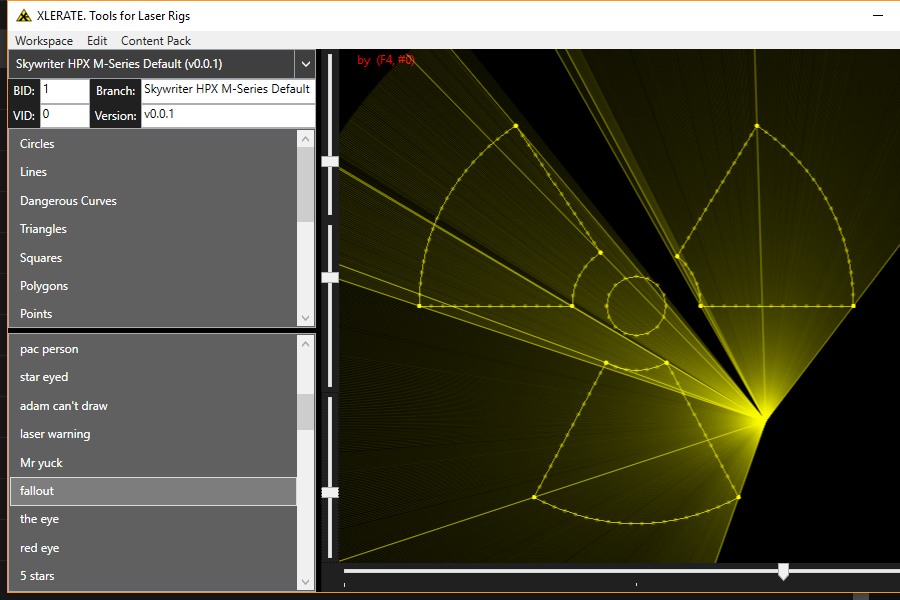Viewport: 900px width, 600px height.
Task: Click the Branch text field
Action: click(x=227, y=90)
